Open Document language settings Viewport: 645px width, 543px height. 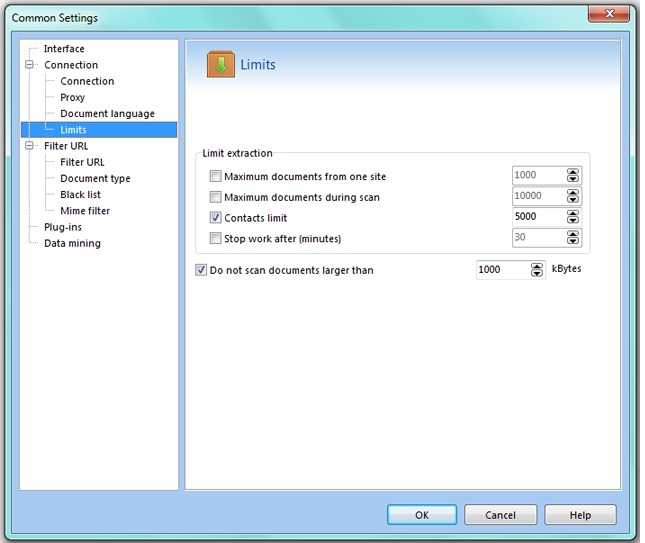click(107, 114)
